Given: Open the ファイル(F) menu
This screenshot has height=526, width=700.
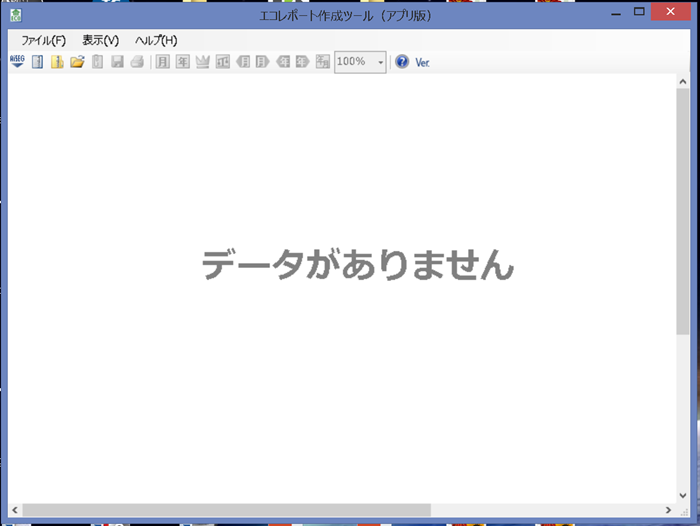Looking at the screenshot, I should [x=44, y=41].
